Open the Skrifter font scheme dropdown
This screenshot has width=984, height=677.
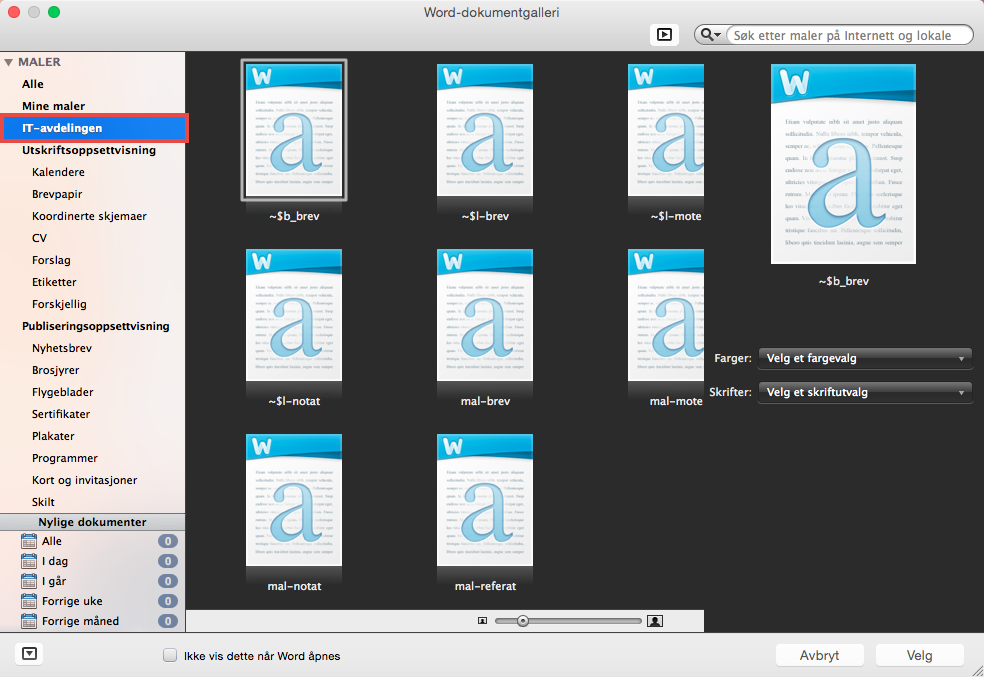coord(865,392)
